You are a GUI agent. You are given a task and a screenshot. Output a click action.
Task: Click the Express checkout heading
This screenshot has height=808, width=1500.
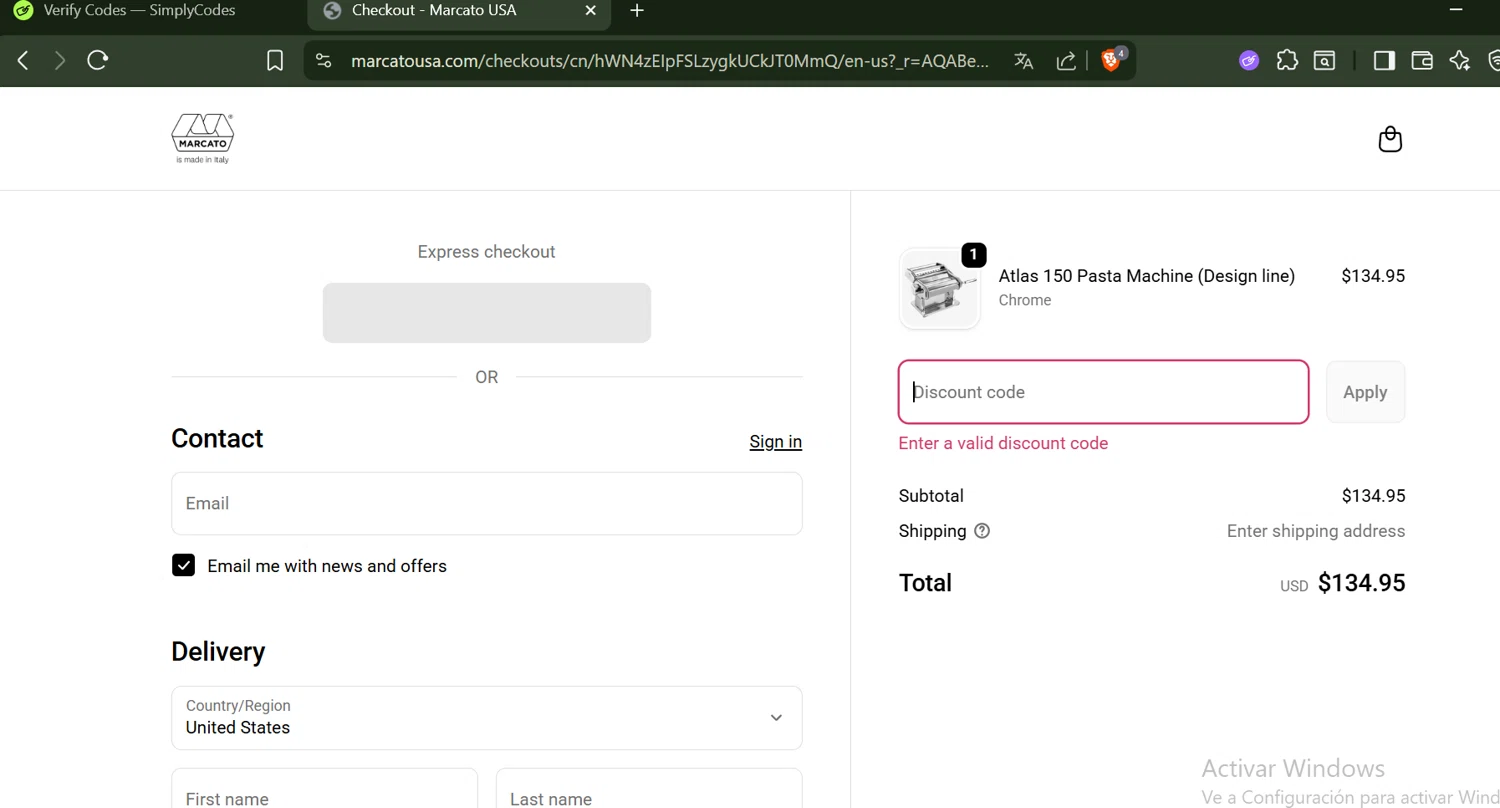[487, 252]
